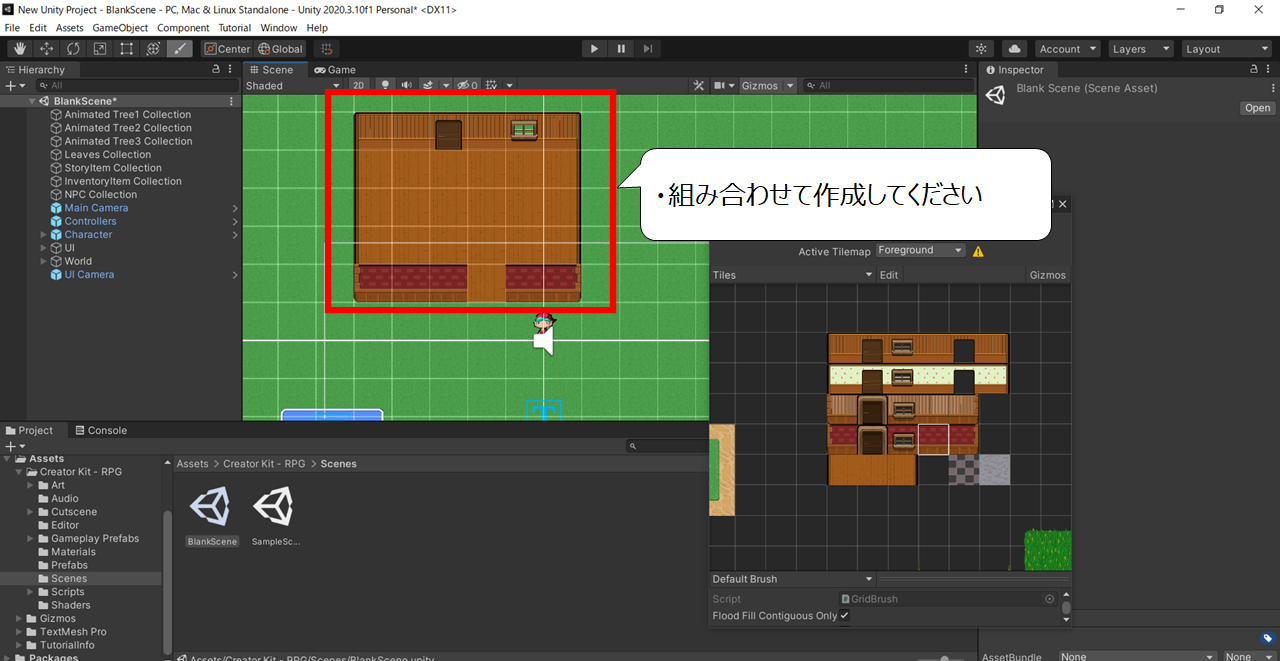Open the Default Brush dropdown

(792, 579)
